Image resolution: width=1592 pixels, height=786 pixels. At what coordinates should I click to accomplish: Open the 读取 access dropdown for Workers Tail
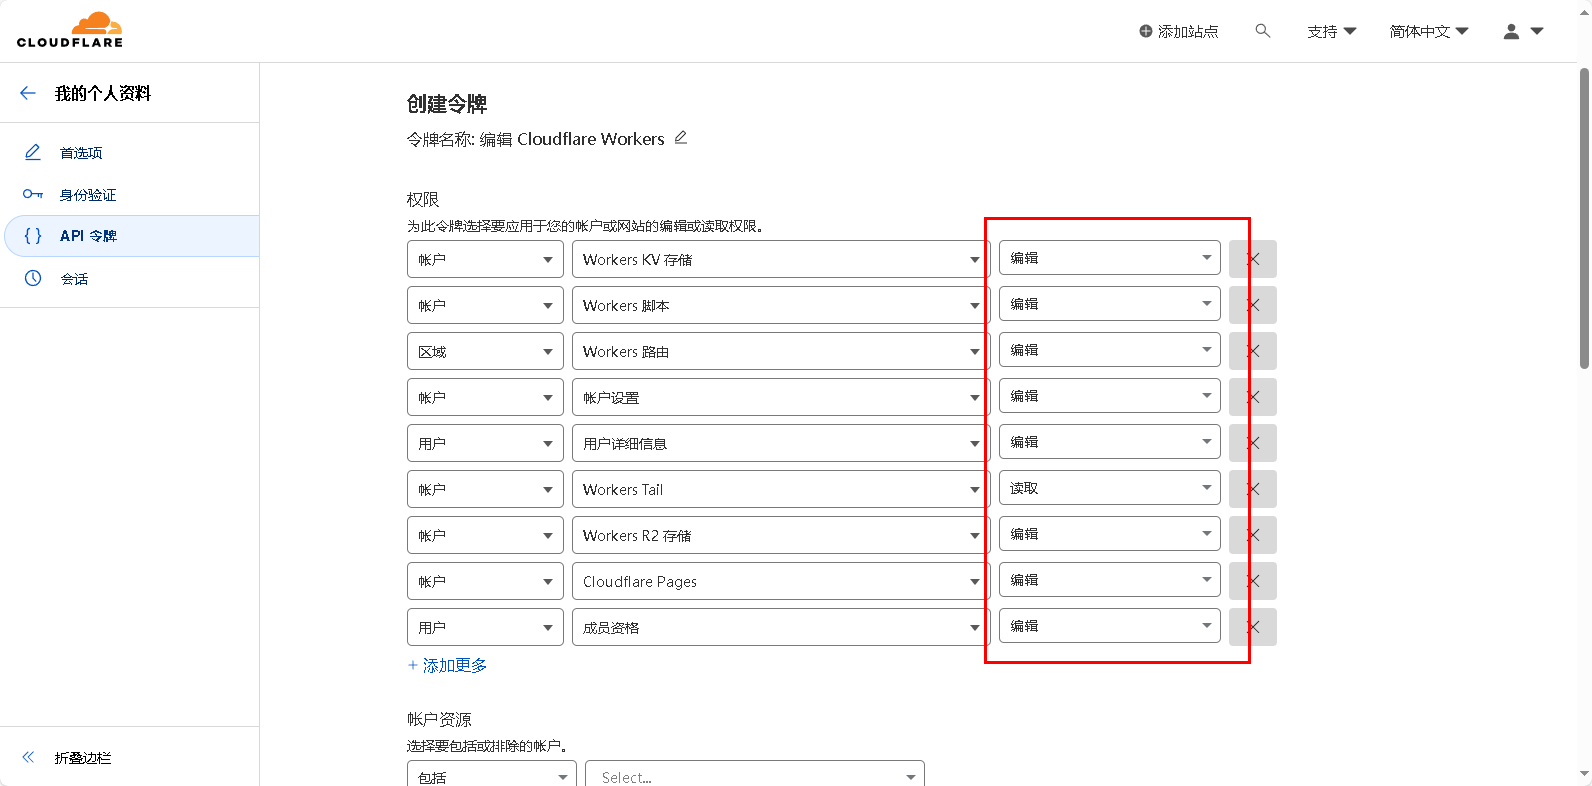point(1110,488)
